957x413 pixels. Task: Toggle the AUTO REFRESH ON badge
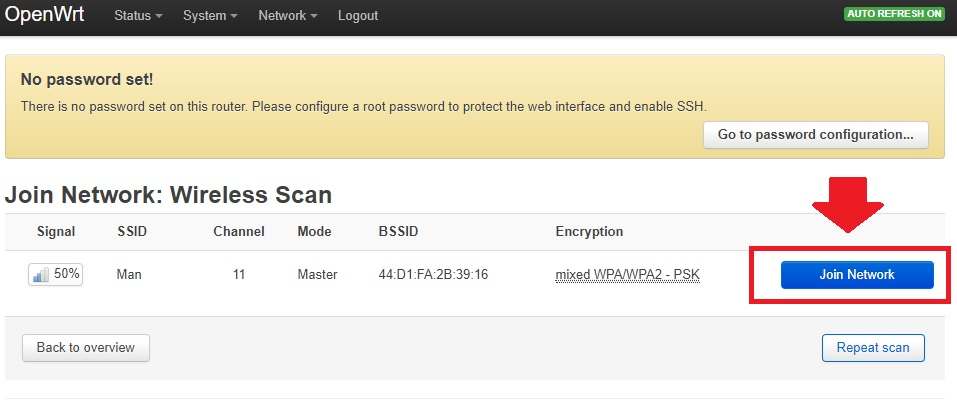click(x=894, y=14)
